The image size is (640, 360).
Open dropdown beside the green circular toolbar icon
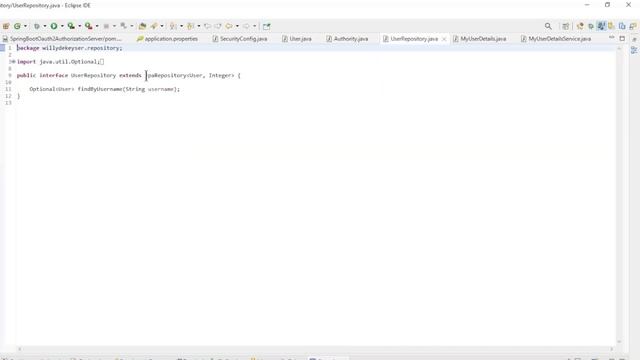click(x=25, y=26)
